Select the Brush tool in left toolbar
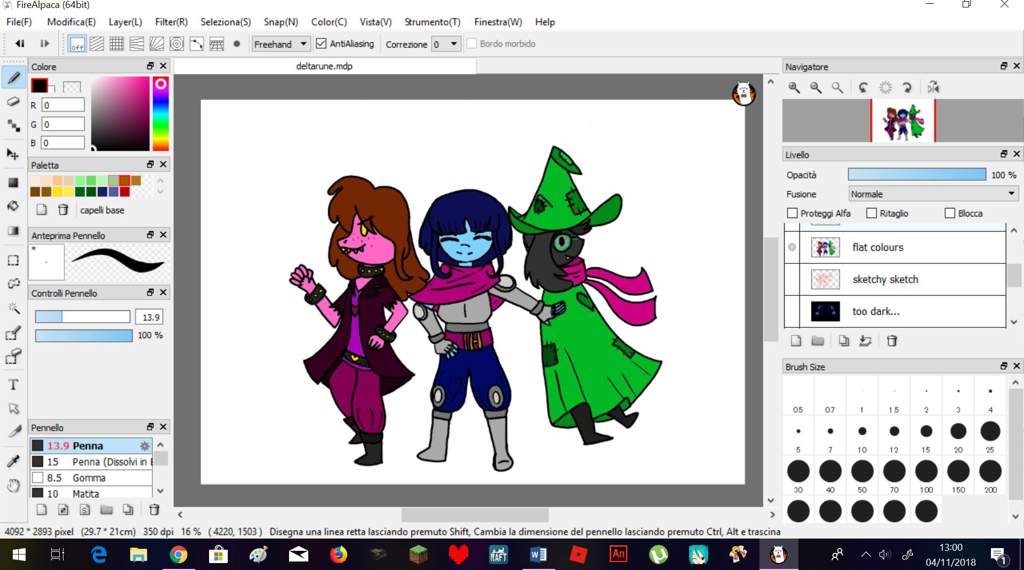The width and height of the screenshot is (1024, 570). coord(13,78)
